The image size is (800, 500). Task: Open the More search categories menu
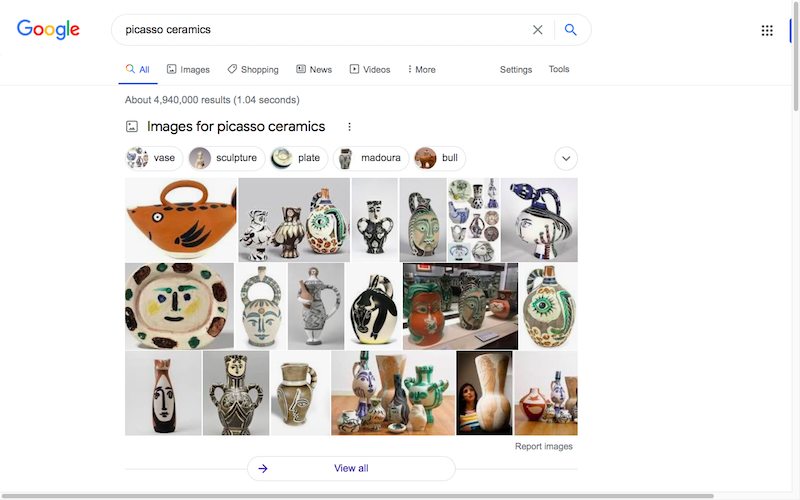pyautogui.click(x=421, y=69)
